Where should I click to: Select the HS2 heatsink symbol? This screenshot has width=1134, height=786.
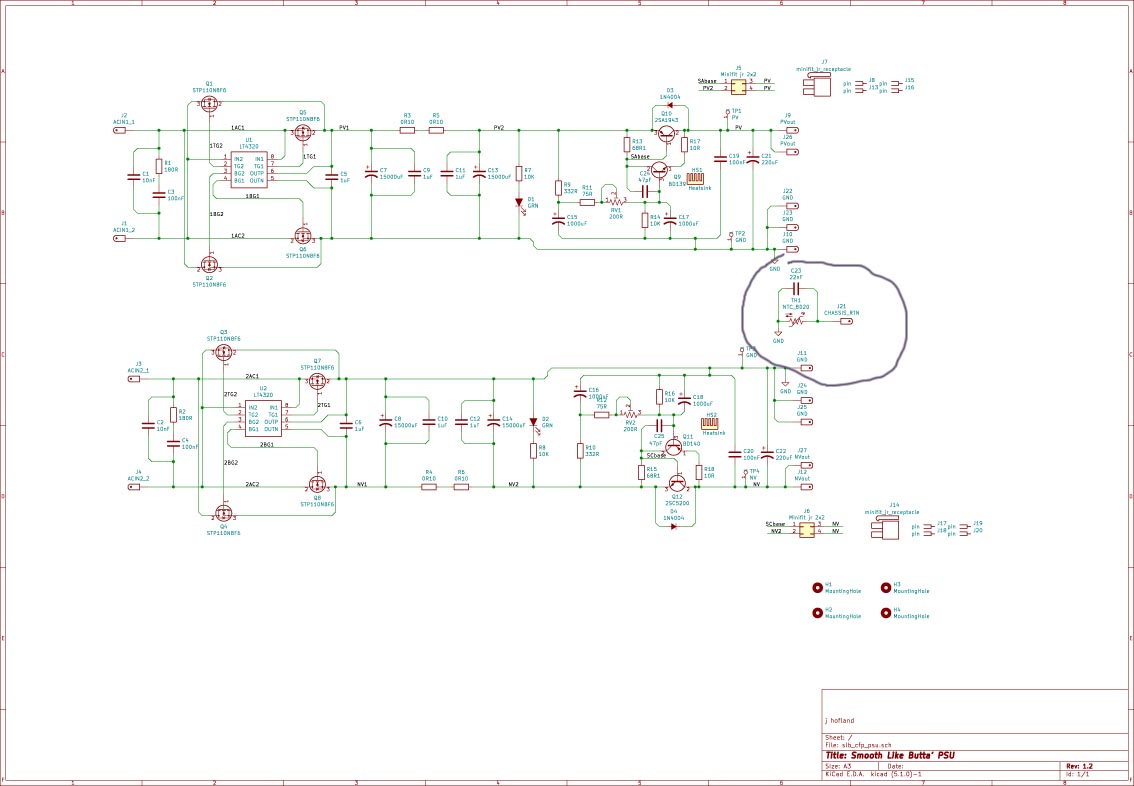tap(711, 424)
